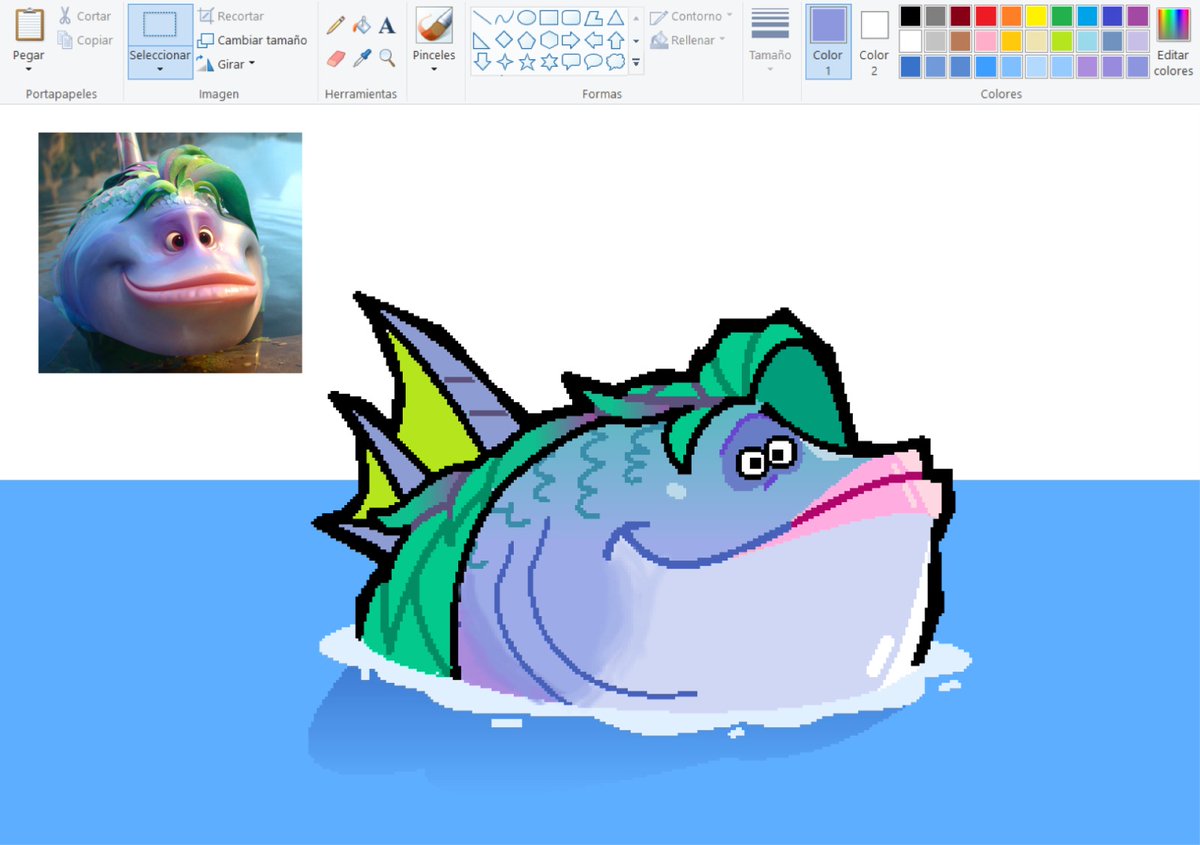Screen dimensions: 1200x845
Task: Pick the black color swatch
Action: [x=910, y=16]
